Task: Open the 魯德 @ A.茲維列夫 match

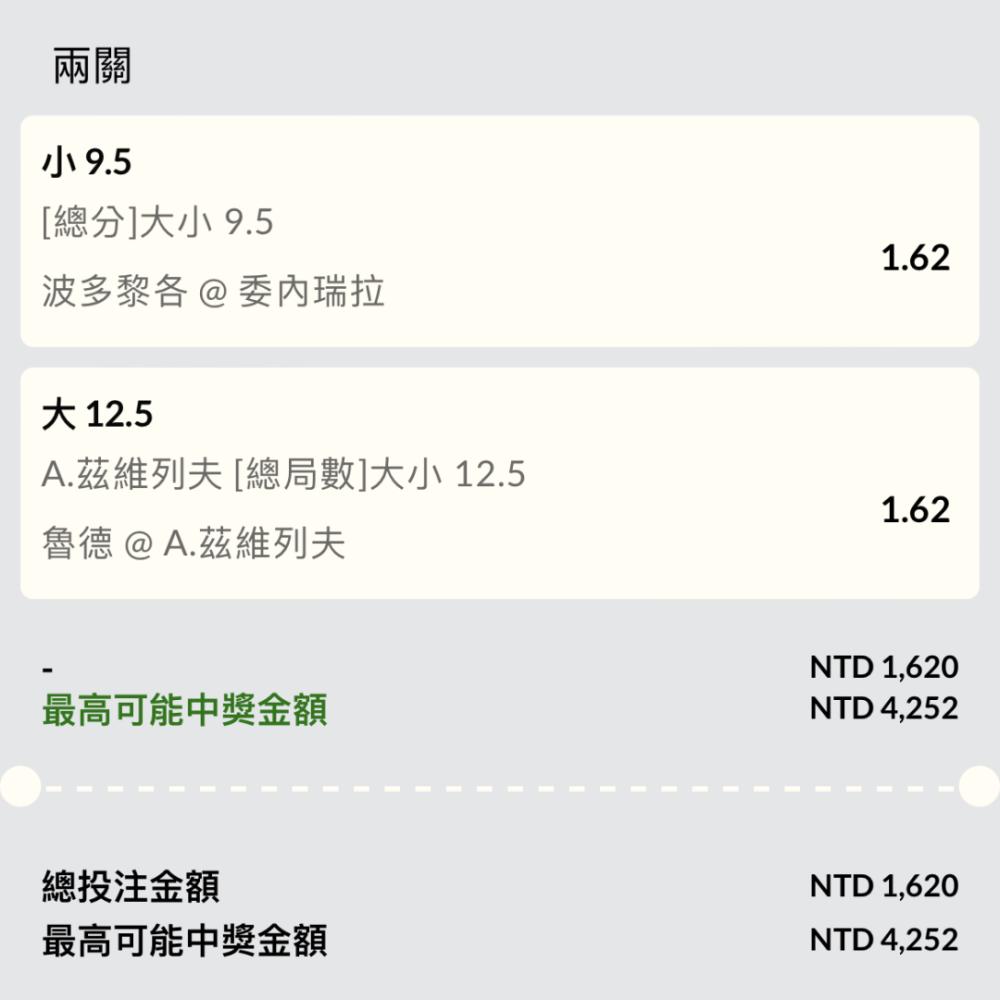Action: pos(193,543)
